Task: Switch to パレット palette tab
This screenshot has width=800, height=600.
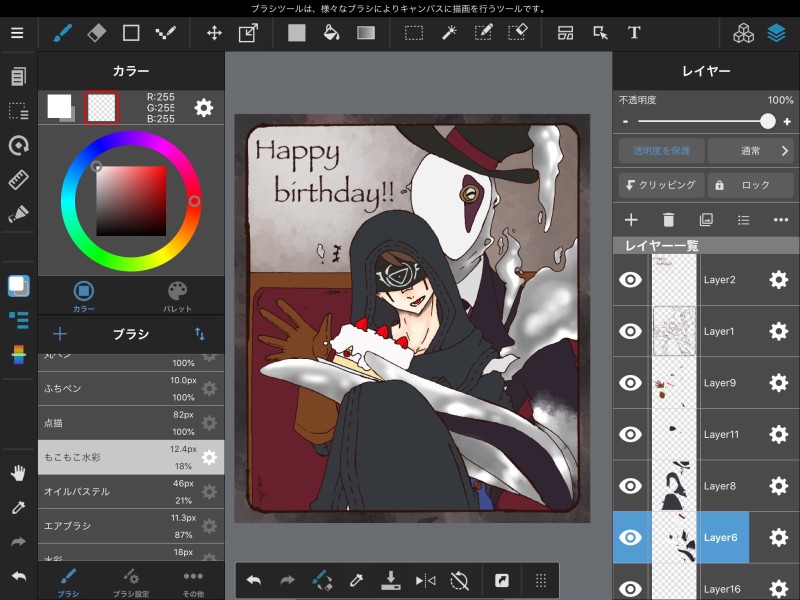Action: [177, 296]
